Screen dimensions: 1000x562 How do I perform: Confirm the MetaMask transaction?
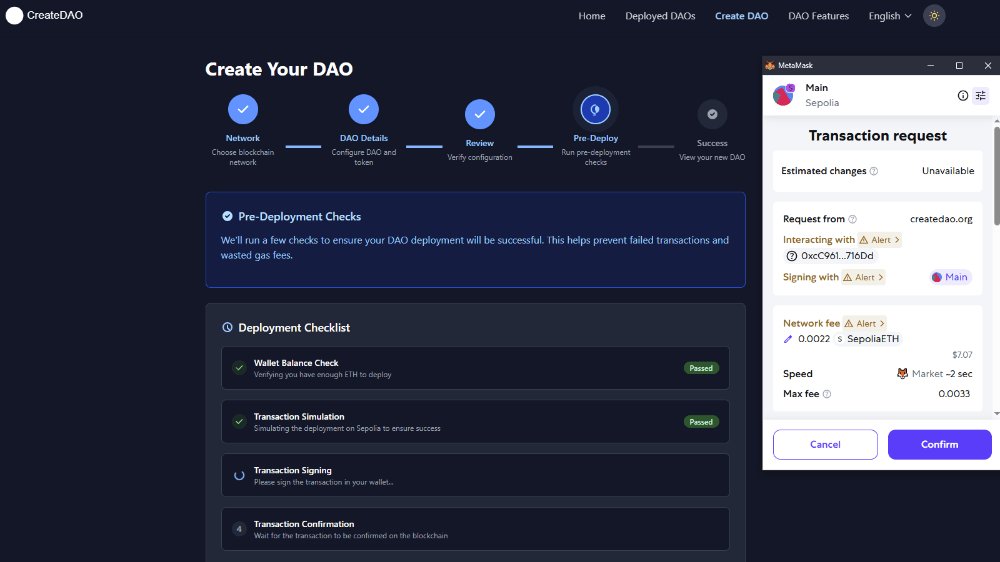click(939, 445)
